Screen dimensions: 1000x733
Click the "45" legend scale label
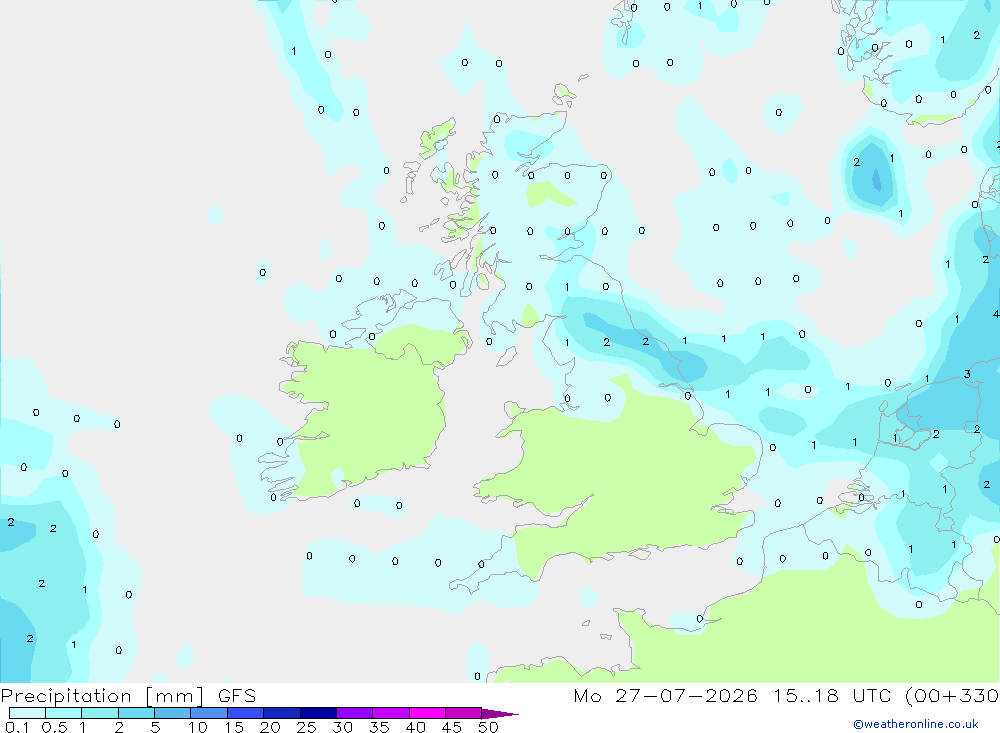pyautogui.click(x=452, y=727)
